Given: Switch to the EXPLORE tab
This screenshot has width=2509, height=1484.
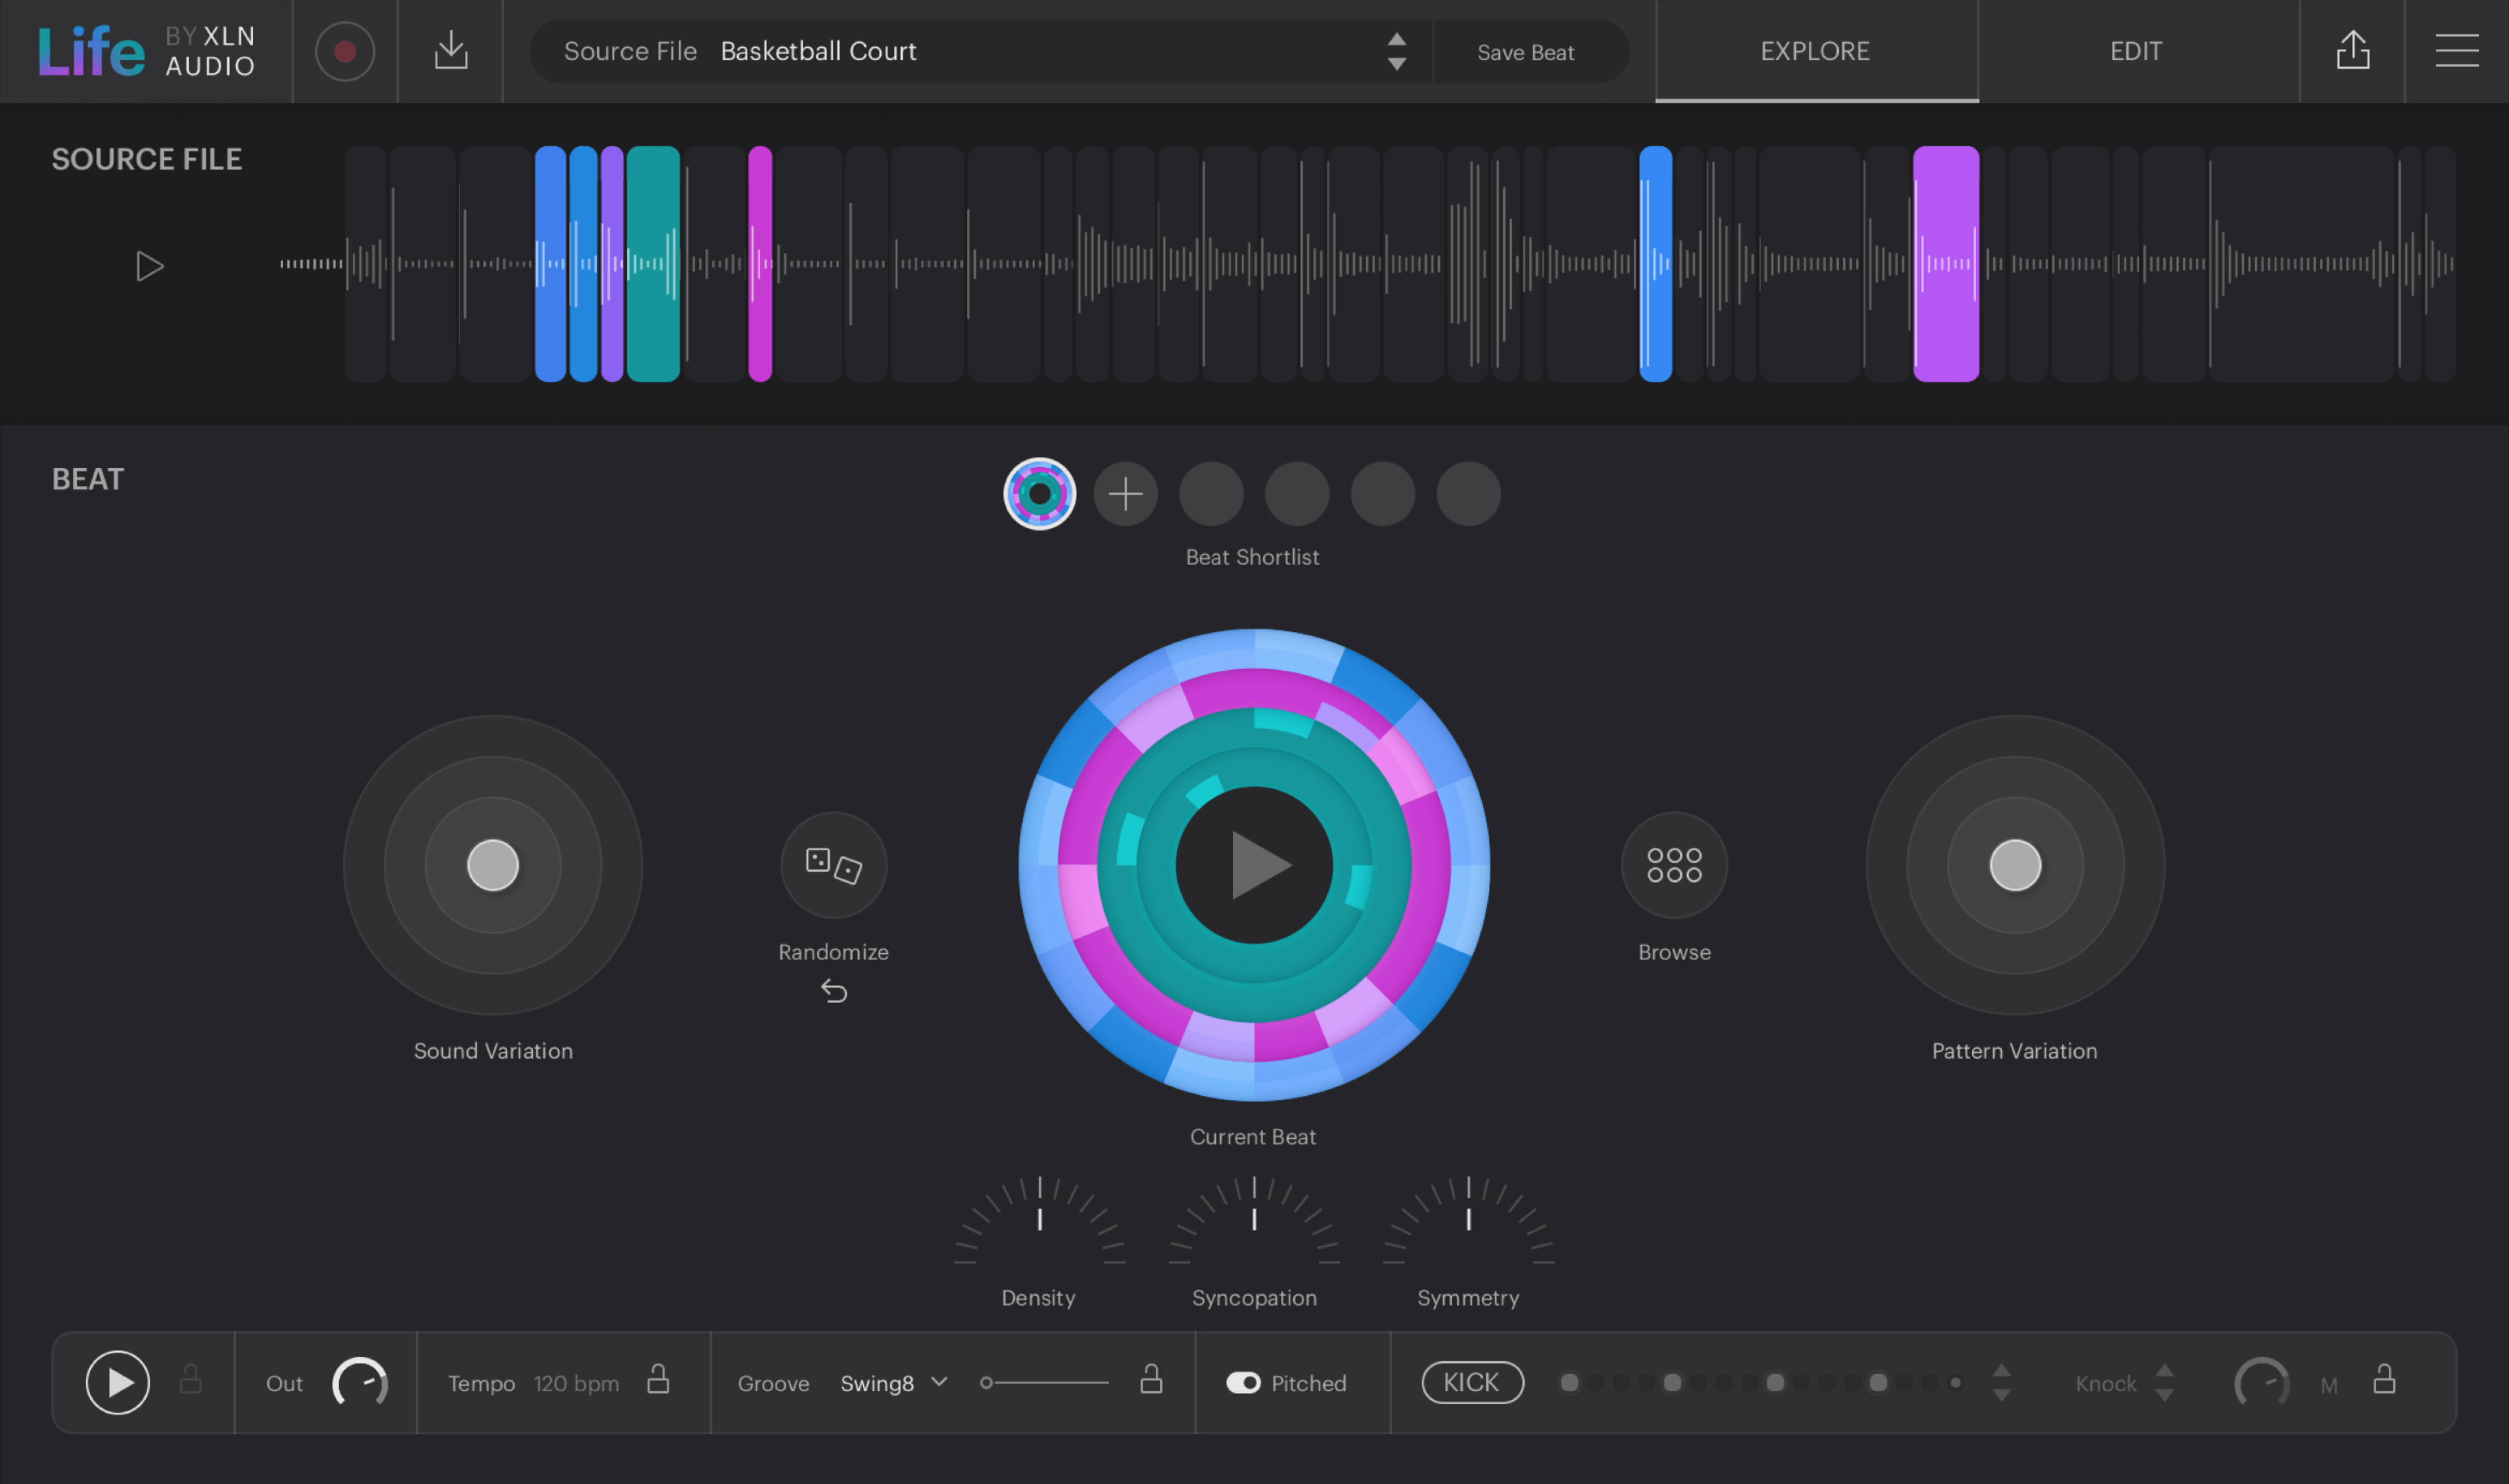Looking at the screenshot, I should [1816, 51].
